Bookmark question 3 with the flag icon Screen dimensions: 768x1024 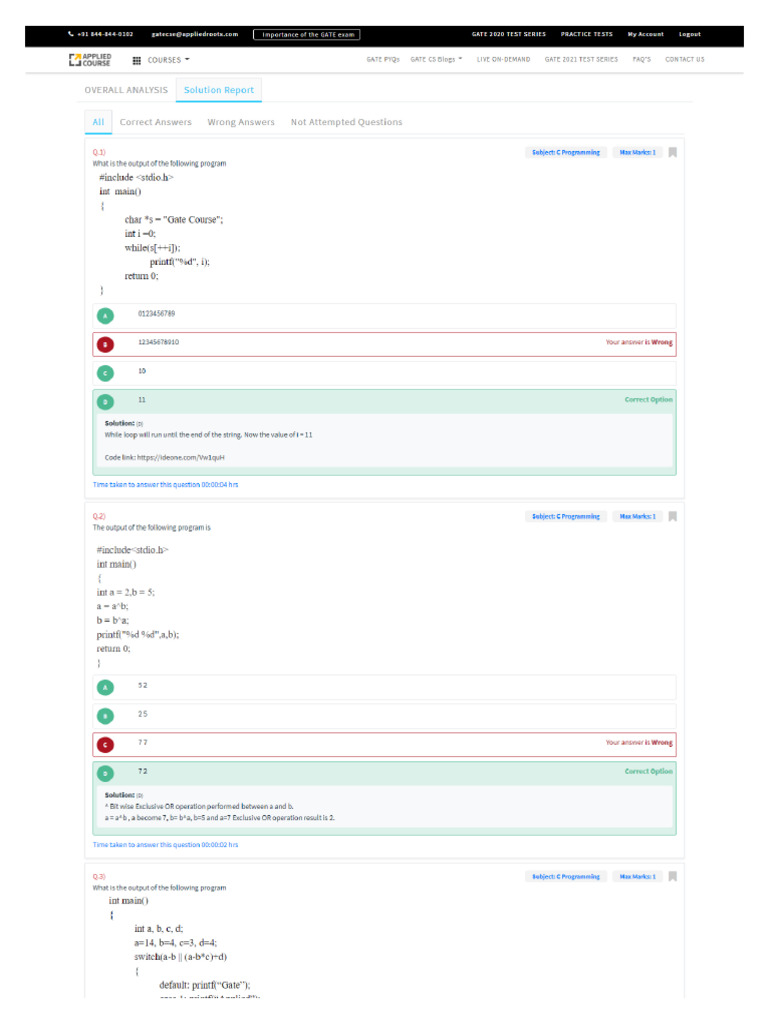pos(673,876)
